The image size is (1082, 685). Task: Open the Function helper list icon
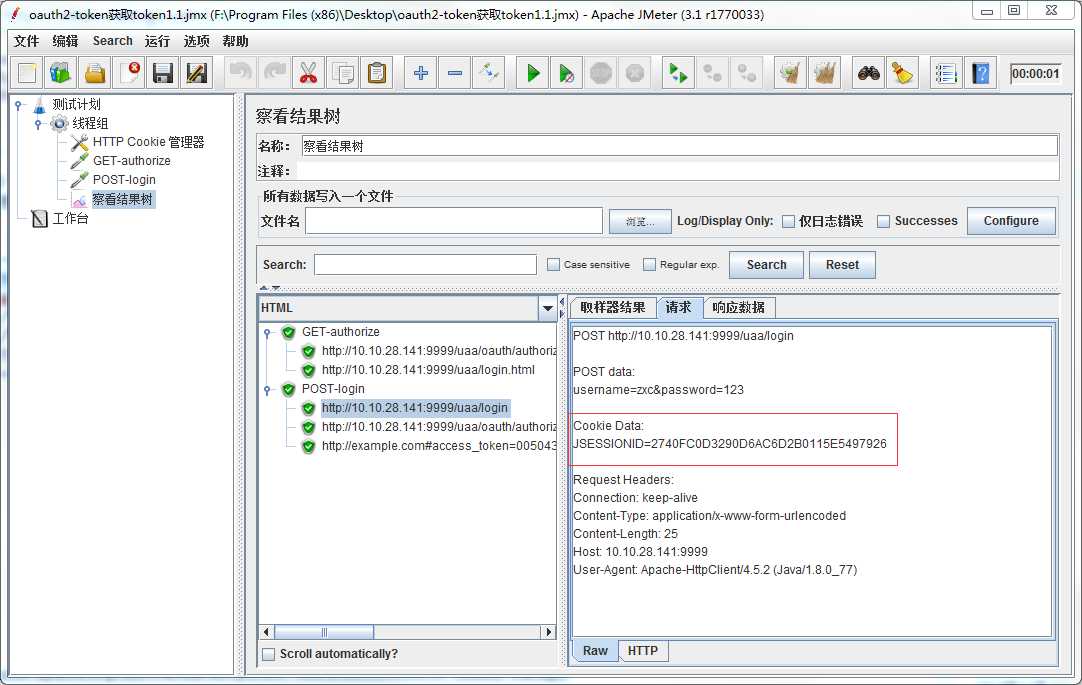pos(946,72)
